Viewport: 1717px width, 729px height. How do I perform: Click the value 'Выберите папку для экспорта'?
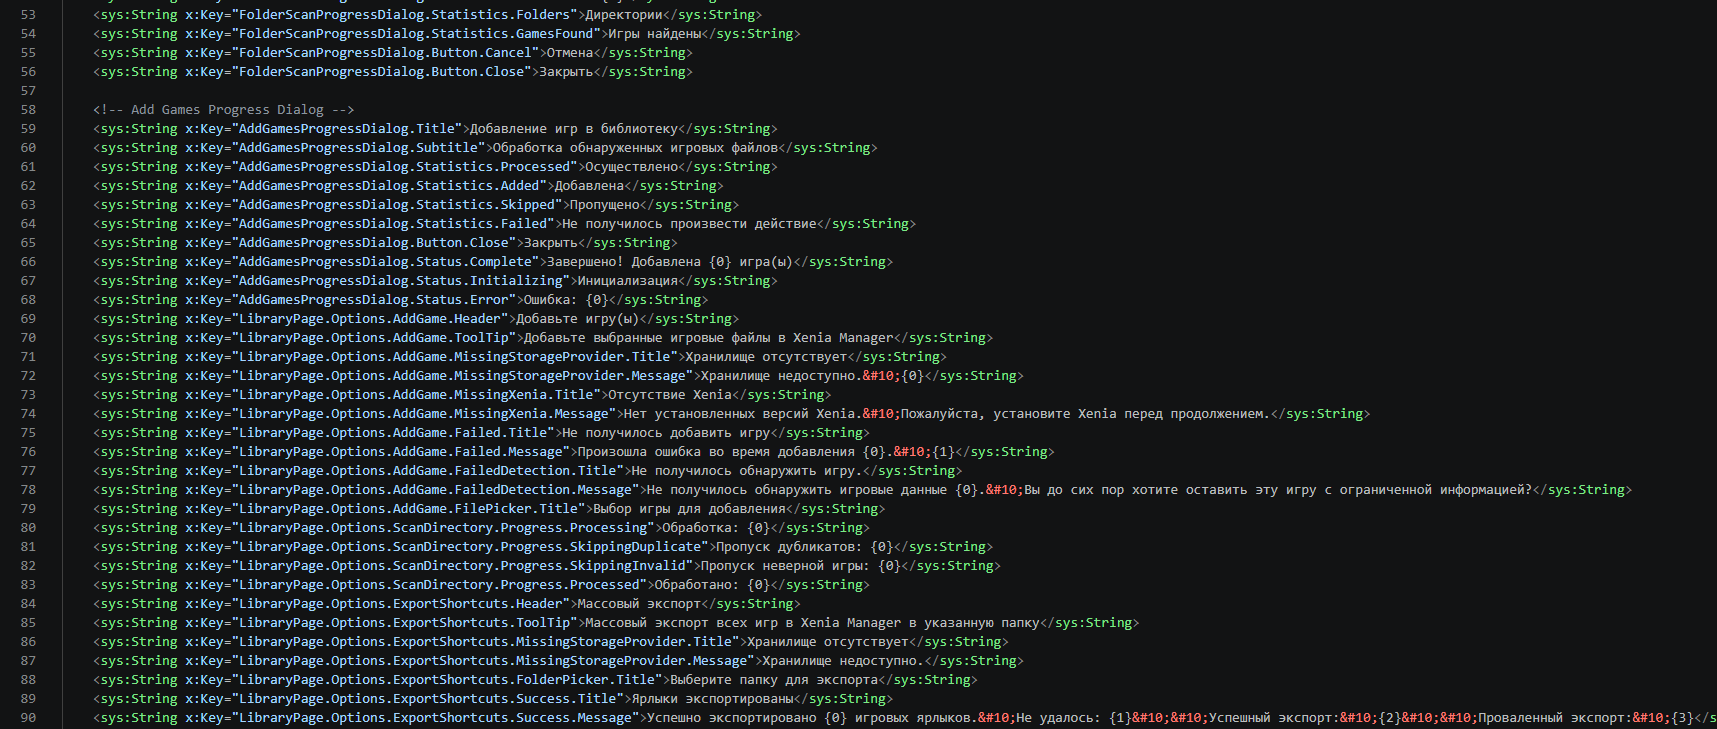click(774, 680)
